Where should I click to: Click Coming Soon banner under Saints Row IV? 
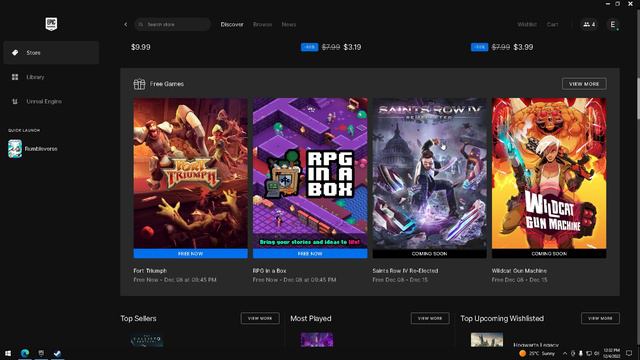429,253
